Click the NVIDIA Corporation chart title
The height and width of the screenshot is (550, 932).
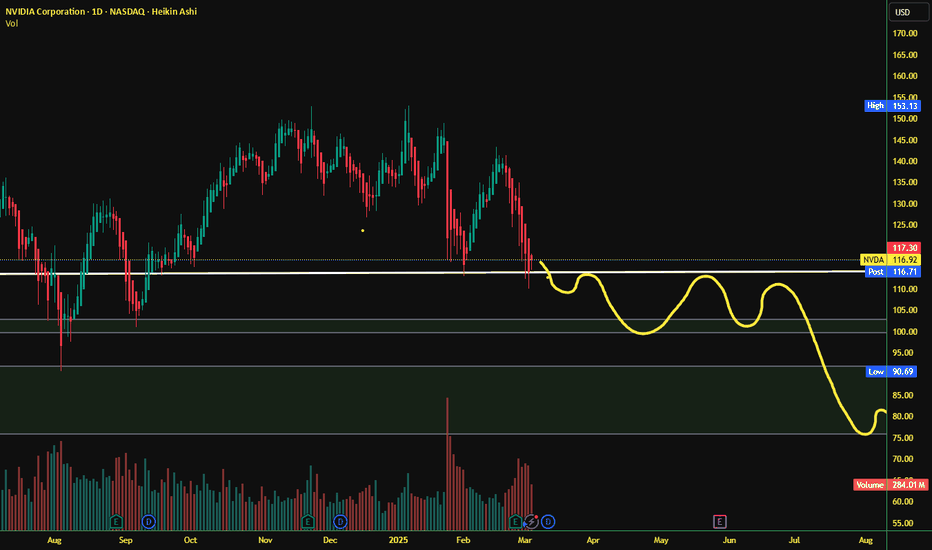pos(101,11)
